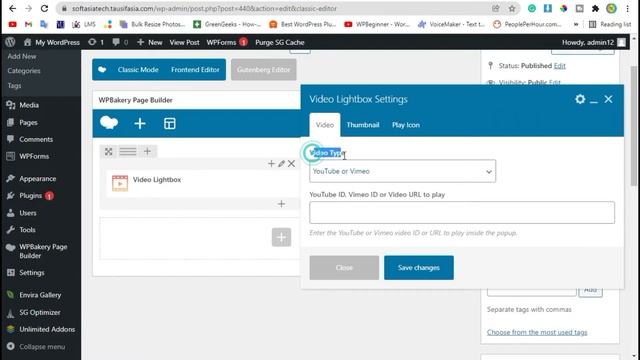Go back in browser history

point(12,8)
